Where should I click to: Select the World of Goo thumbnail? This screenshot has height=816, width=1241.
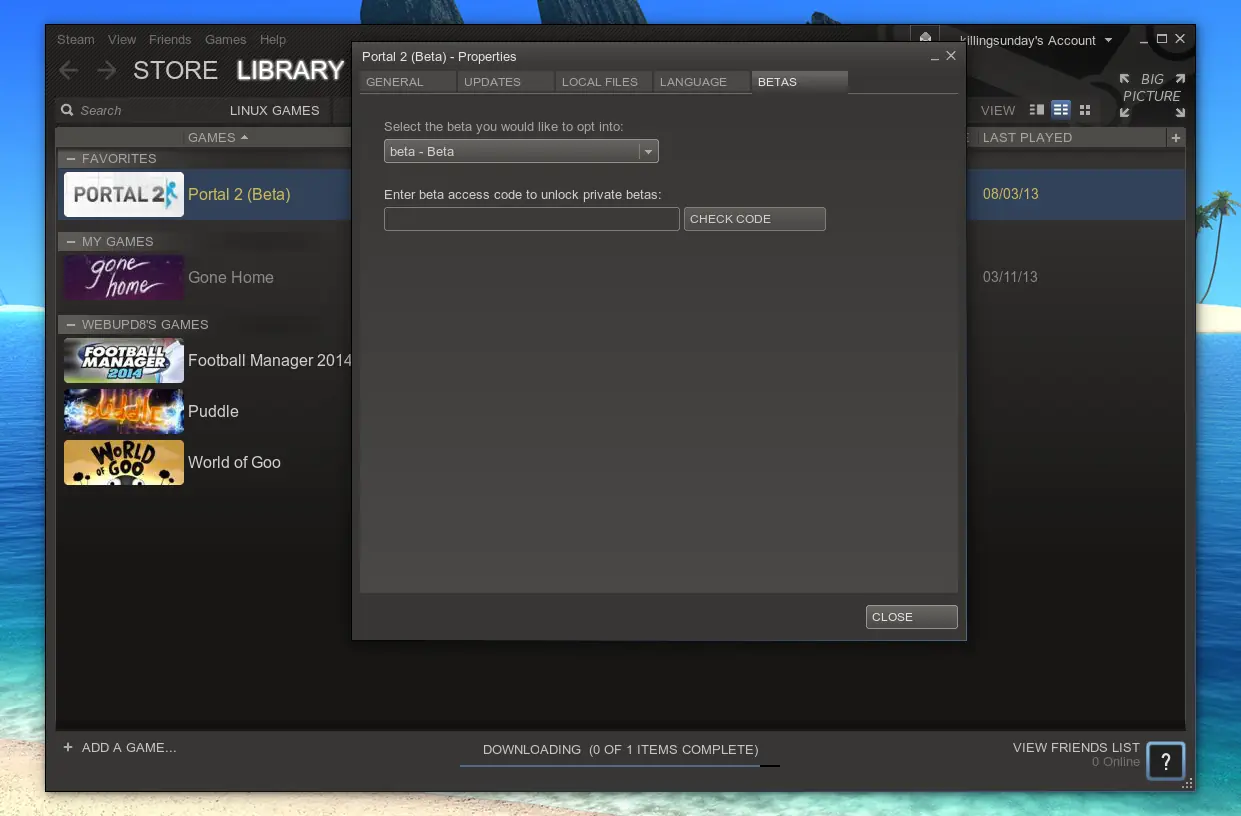tap(124, 462)
